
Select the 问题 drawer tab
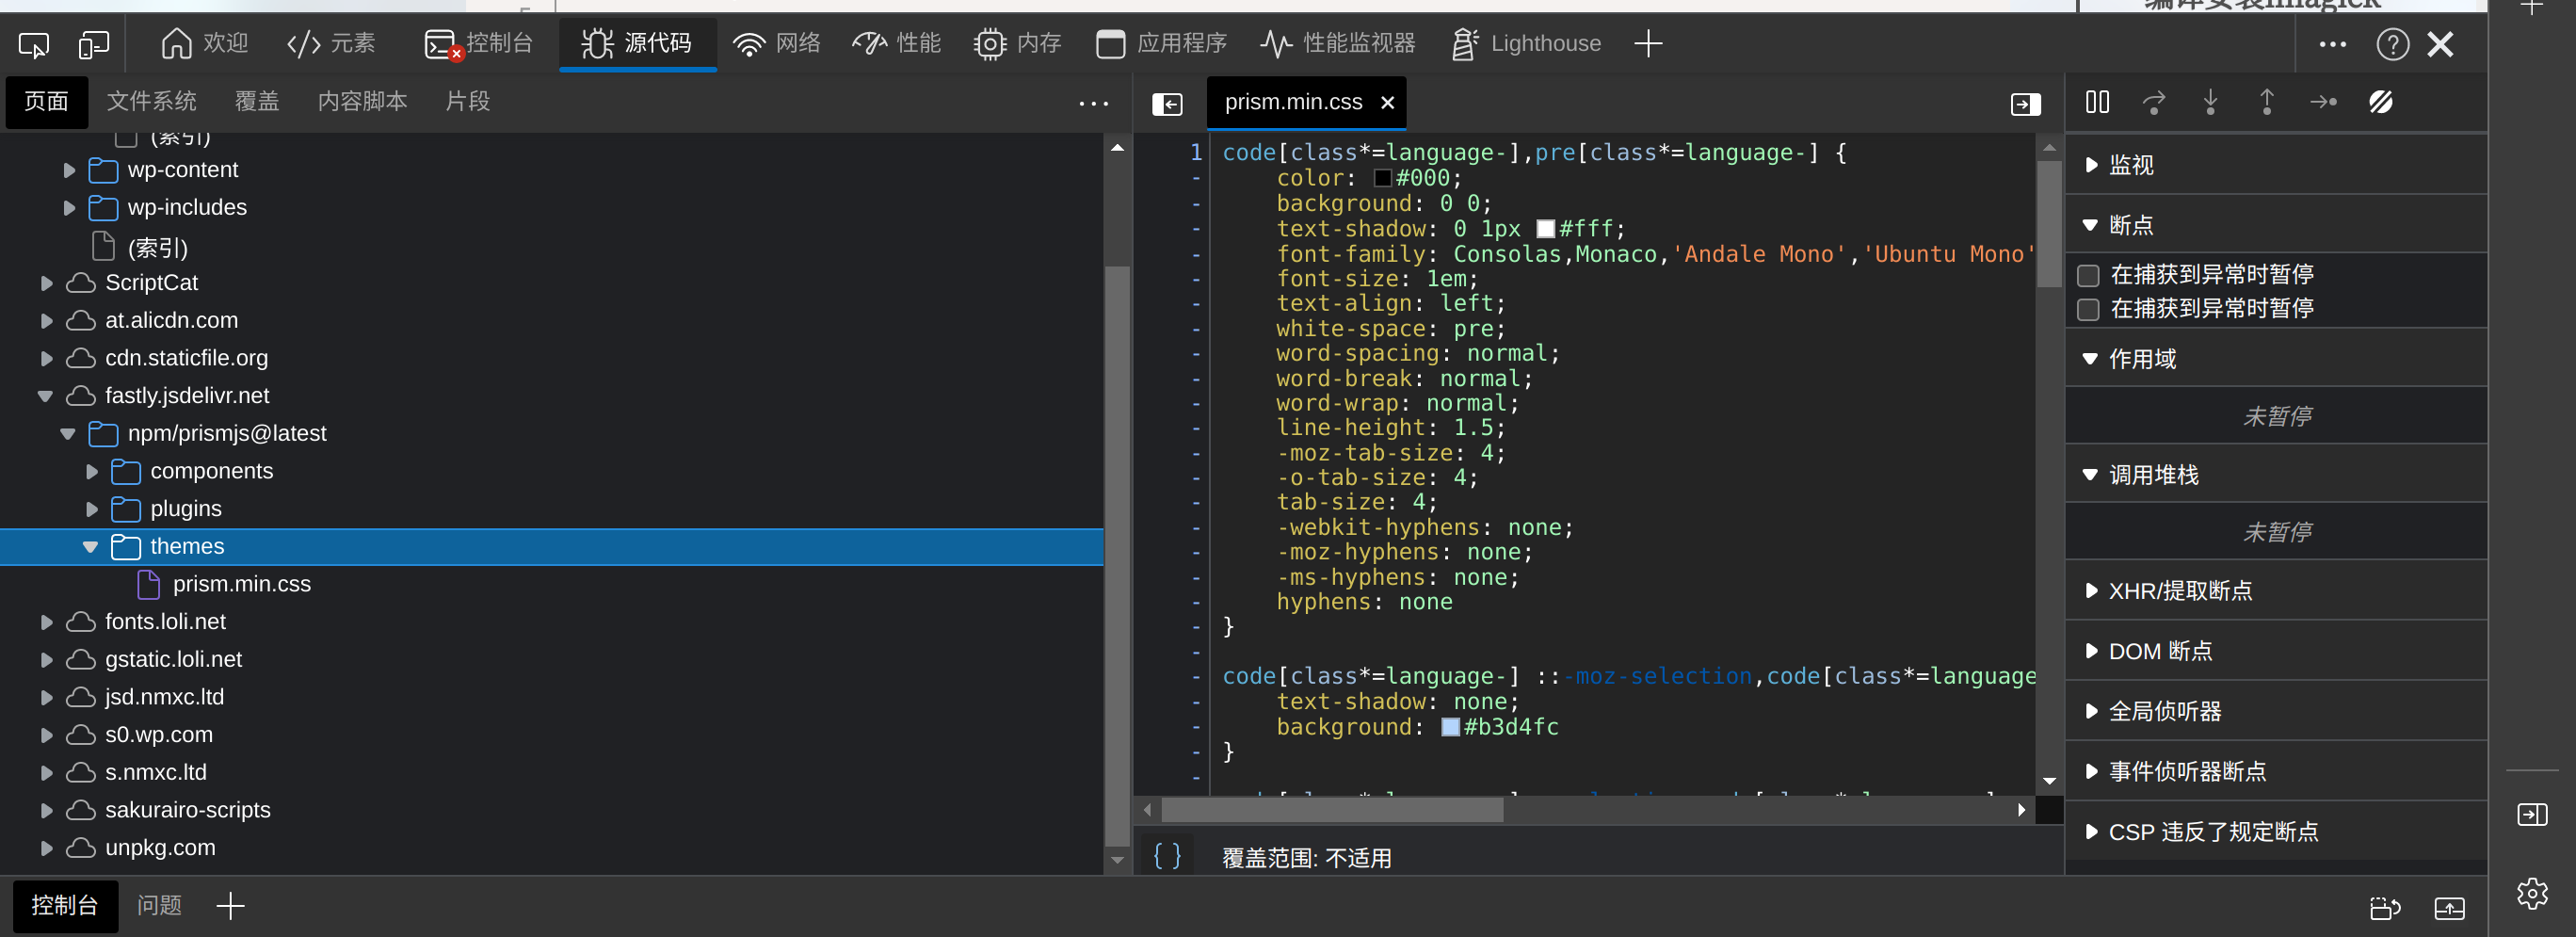pyautogui.click(x=159, y=906)
